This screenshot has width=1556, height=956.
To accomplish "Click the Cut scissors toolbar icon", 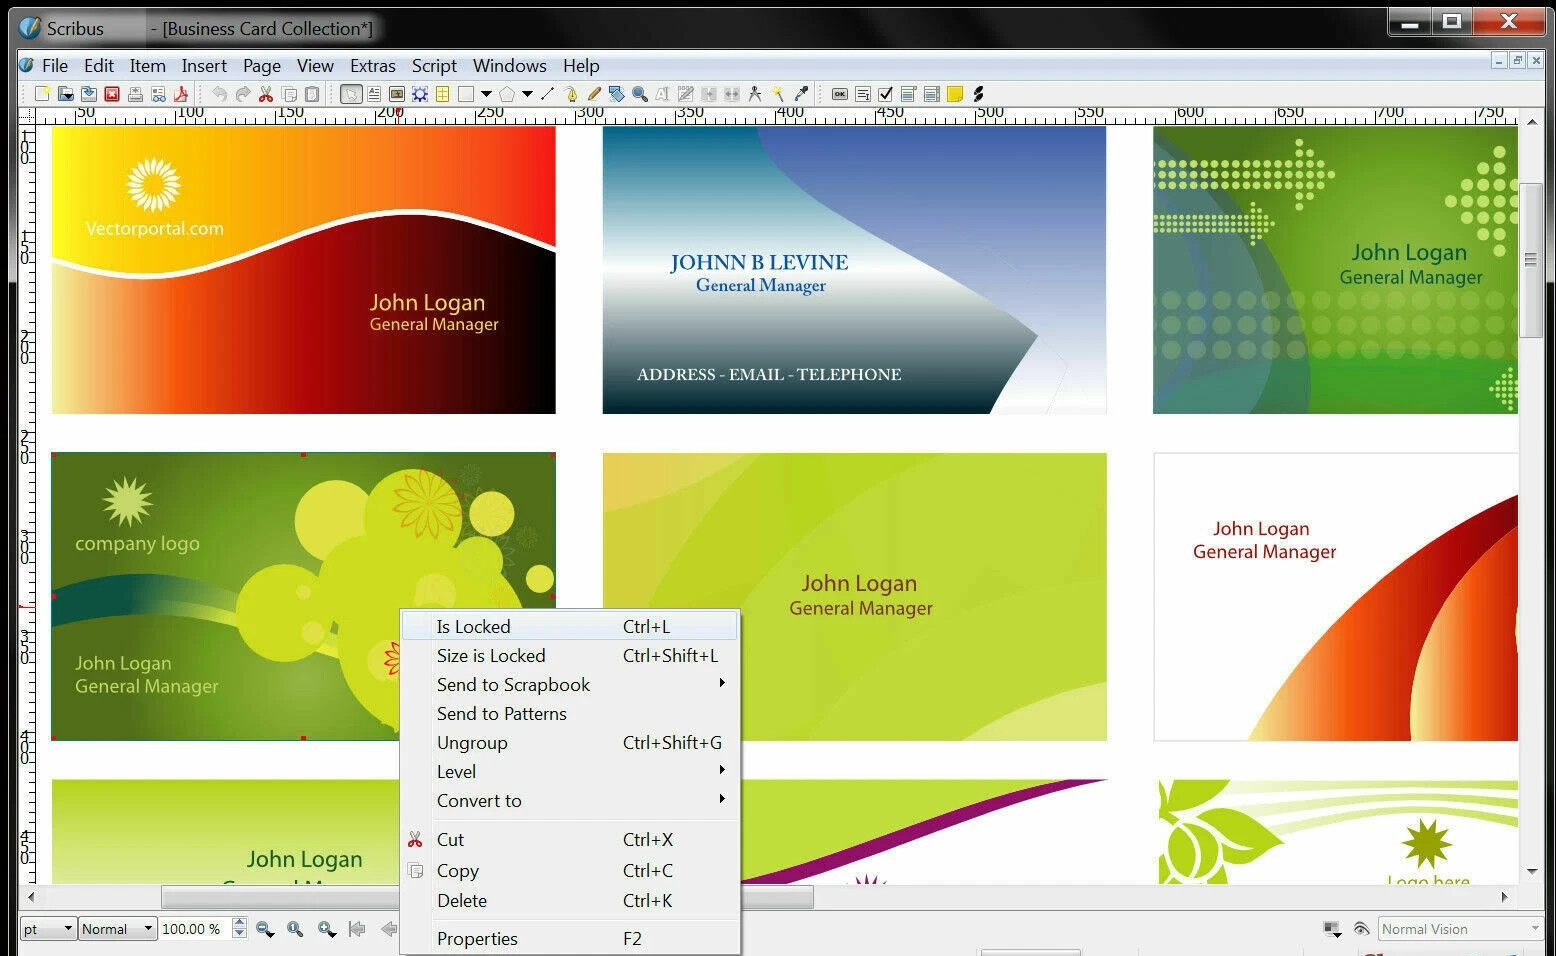I will pos(266,94).
